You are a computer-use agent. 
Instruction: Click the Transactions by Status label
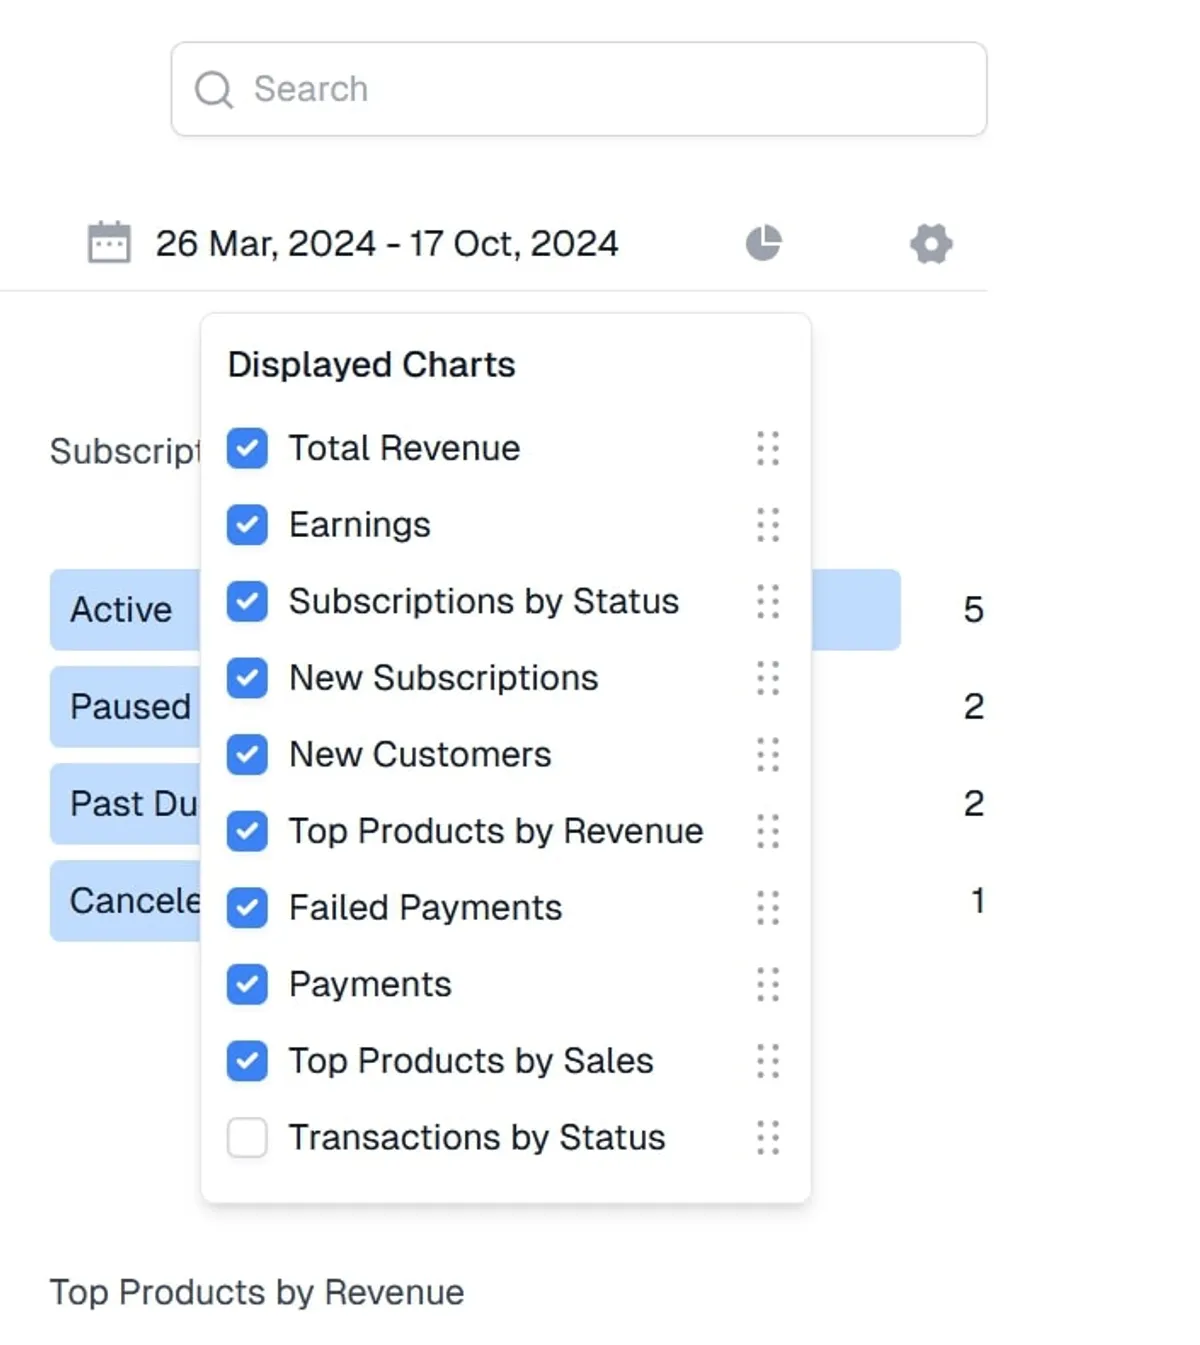tap(477, 1138)
